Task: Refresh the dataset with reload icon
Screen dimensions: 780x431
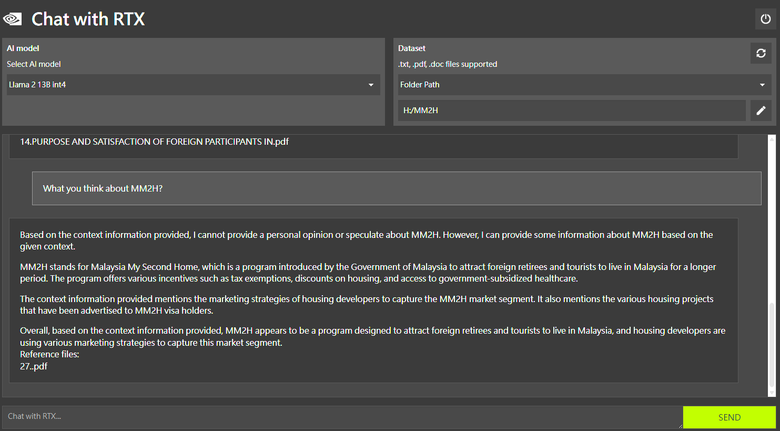Action: [x=761, y=53]
